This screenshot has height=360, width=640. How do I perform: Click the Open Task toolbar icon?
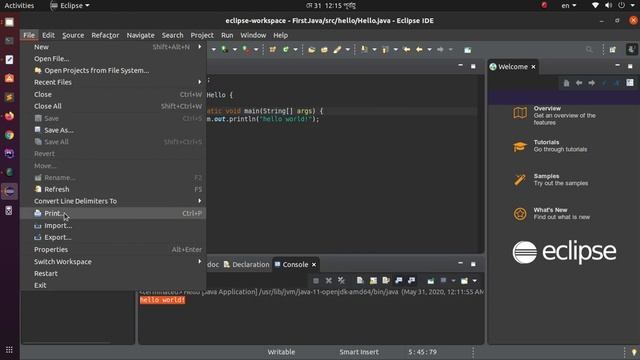click(x=324, y=49)
